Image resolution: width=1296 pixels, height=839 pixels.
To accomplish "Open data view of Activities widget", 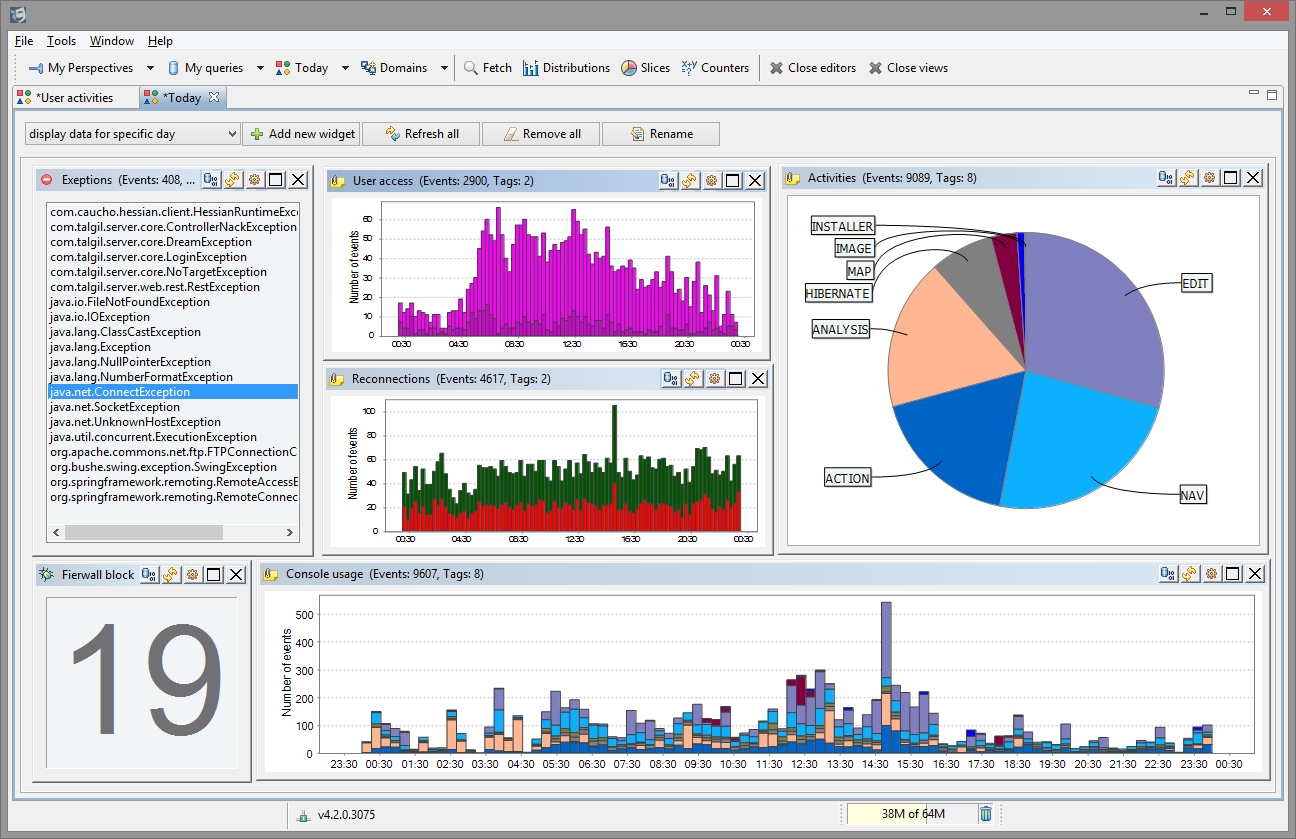I will 1167,178.
